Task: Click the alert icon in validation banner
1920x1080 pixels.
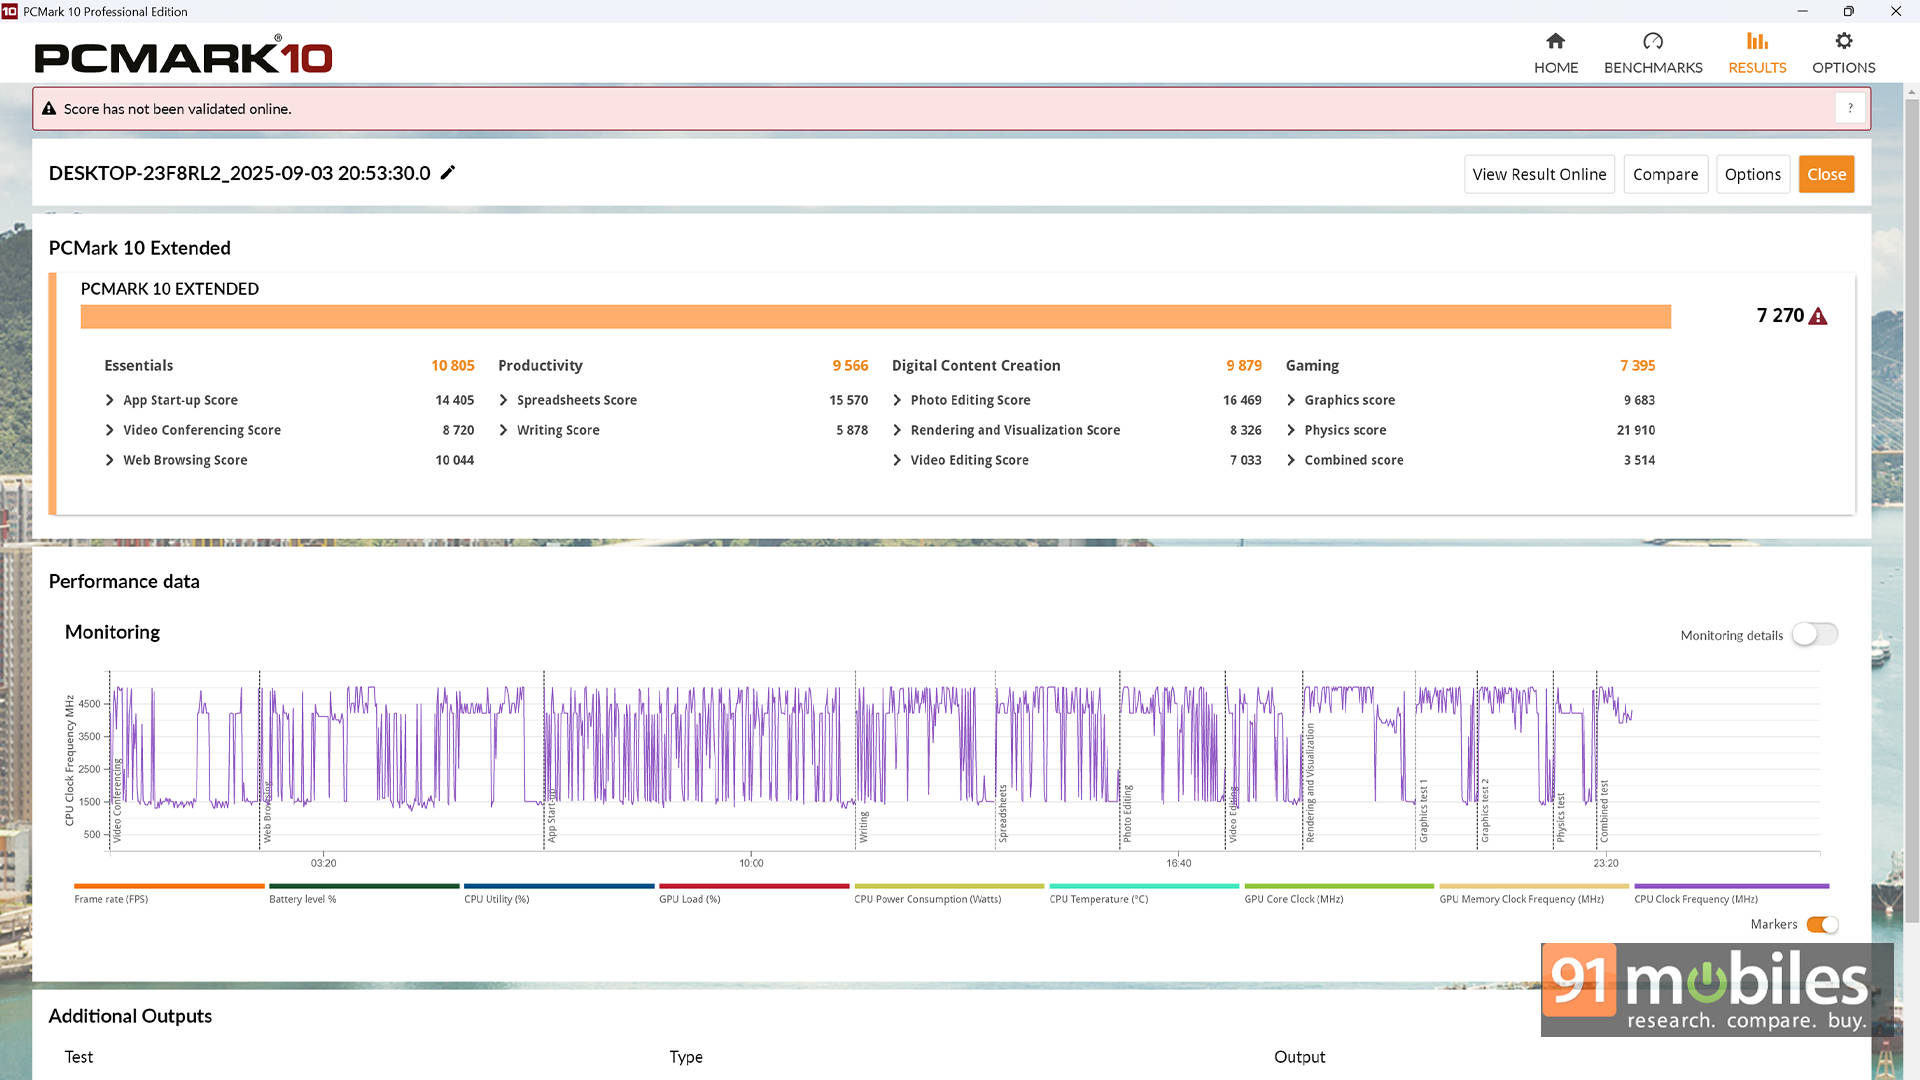Action: [x=49, y=109]
